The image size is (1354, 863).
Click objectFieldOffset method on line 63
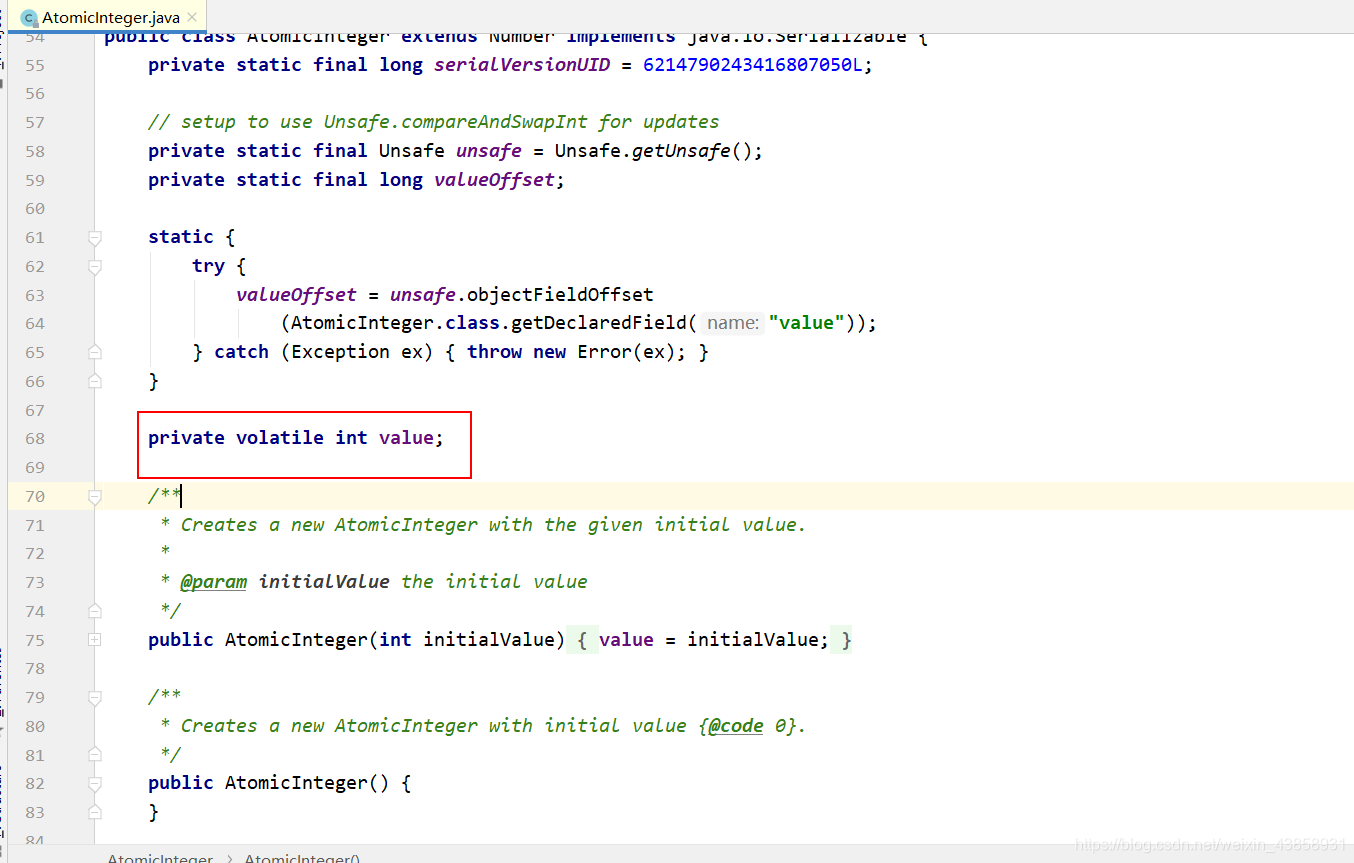click(560, 295)
